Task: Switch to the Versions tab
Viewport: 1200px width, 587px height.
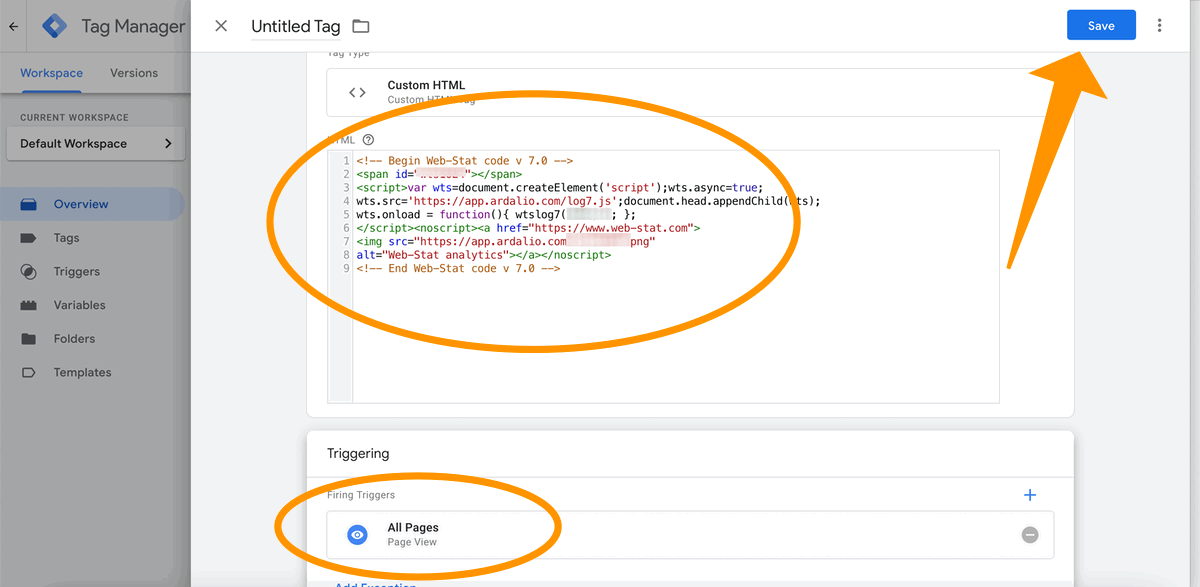Action: tap(134, 73)
